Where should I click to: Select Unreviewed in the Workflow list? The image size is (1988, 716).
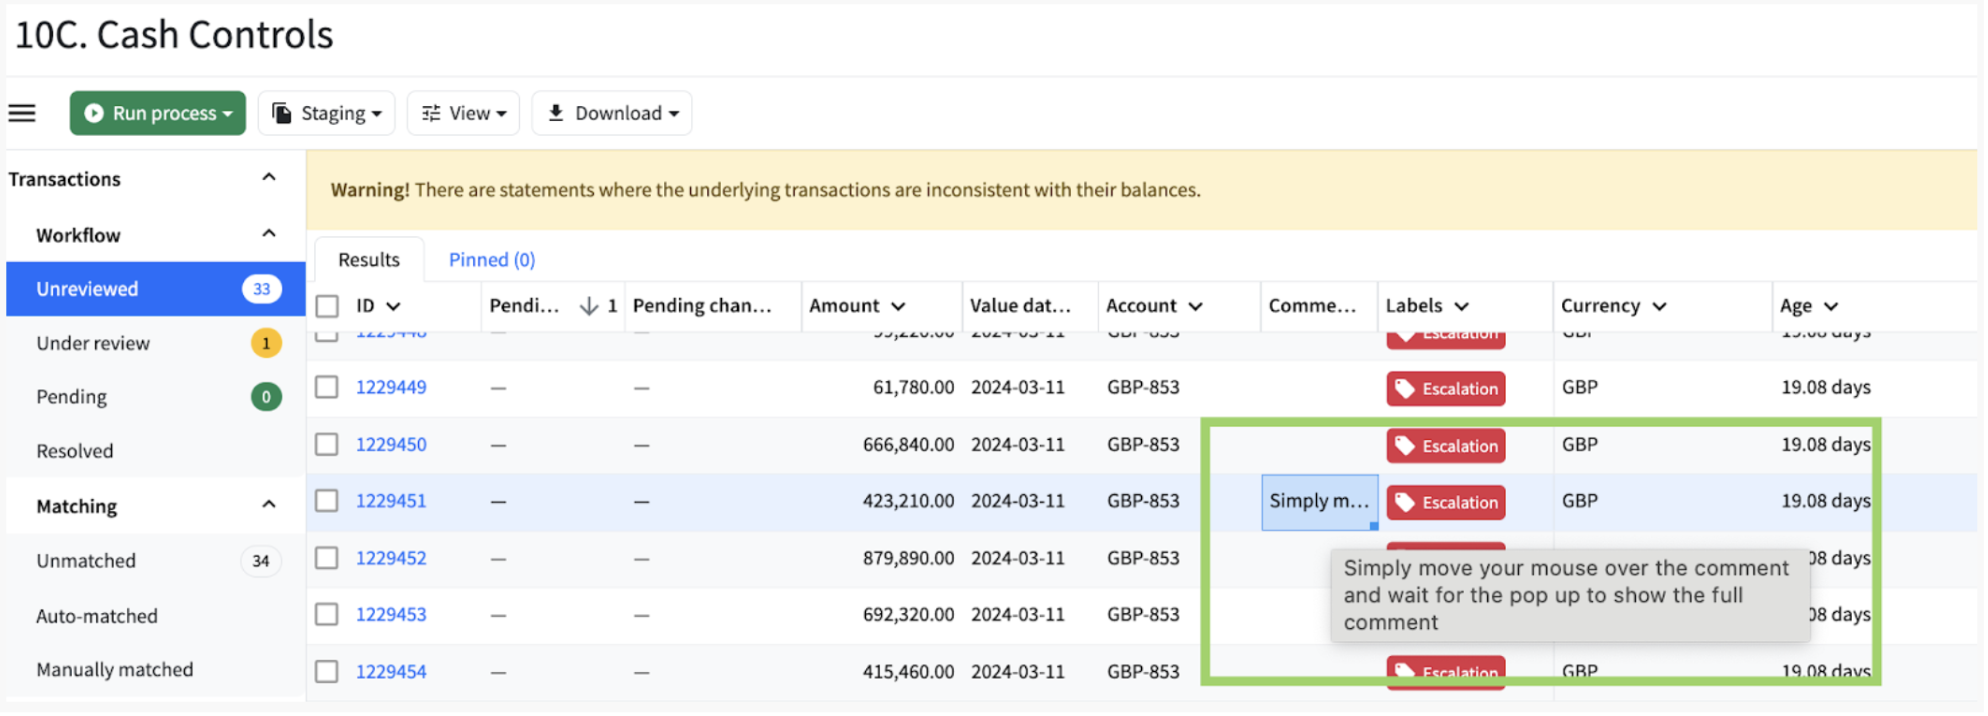pos(156,289)
